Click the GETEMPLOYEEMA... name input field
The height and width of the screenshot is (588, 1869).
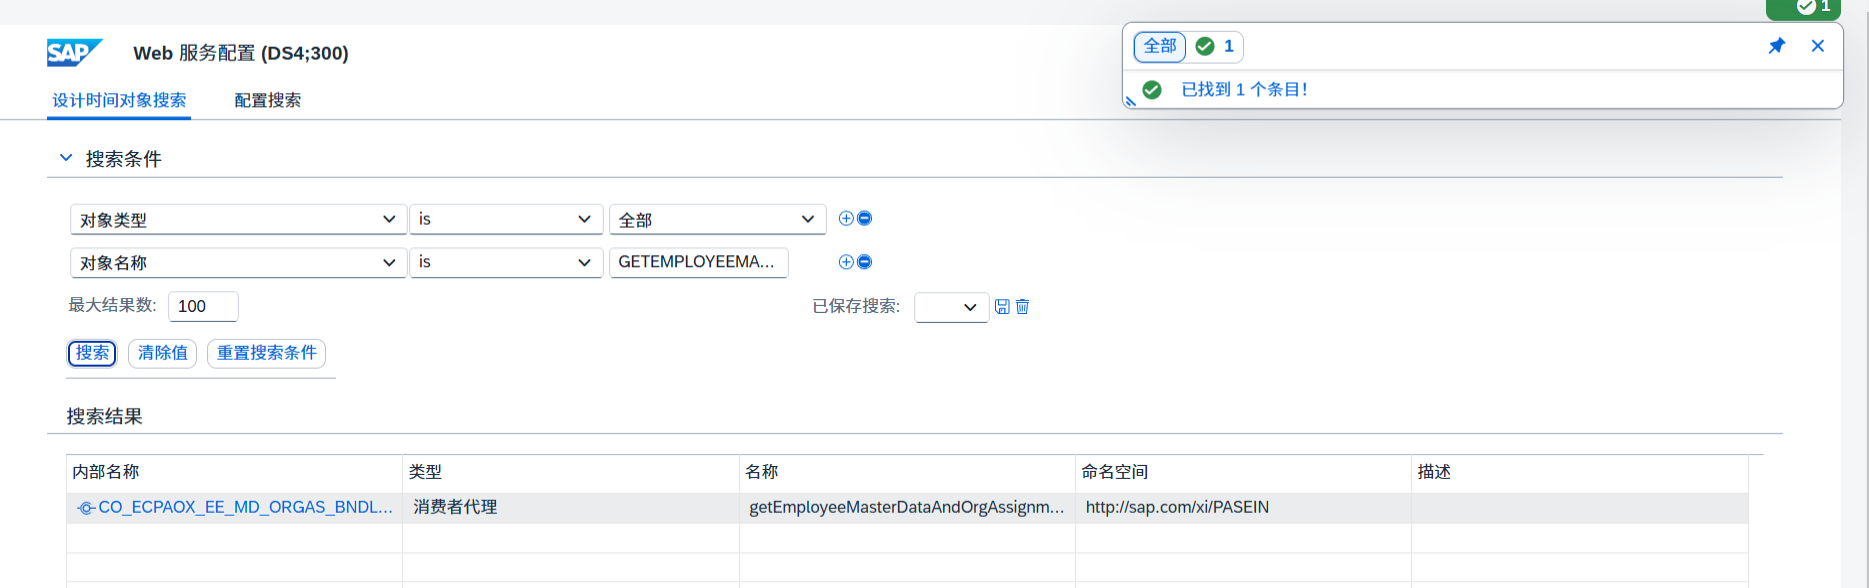699,263
